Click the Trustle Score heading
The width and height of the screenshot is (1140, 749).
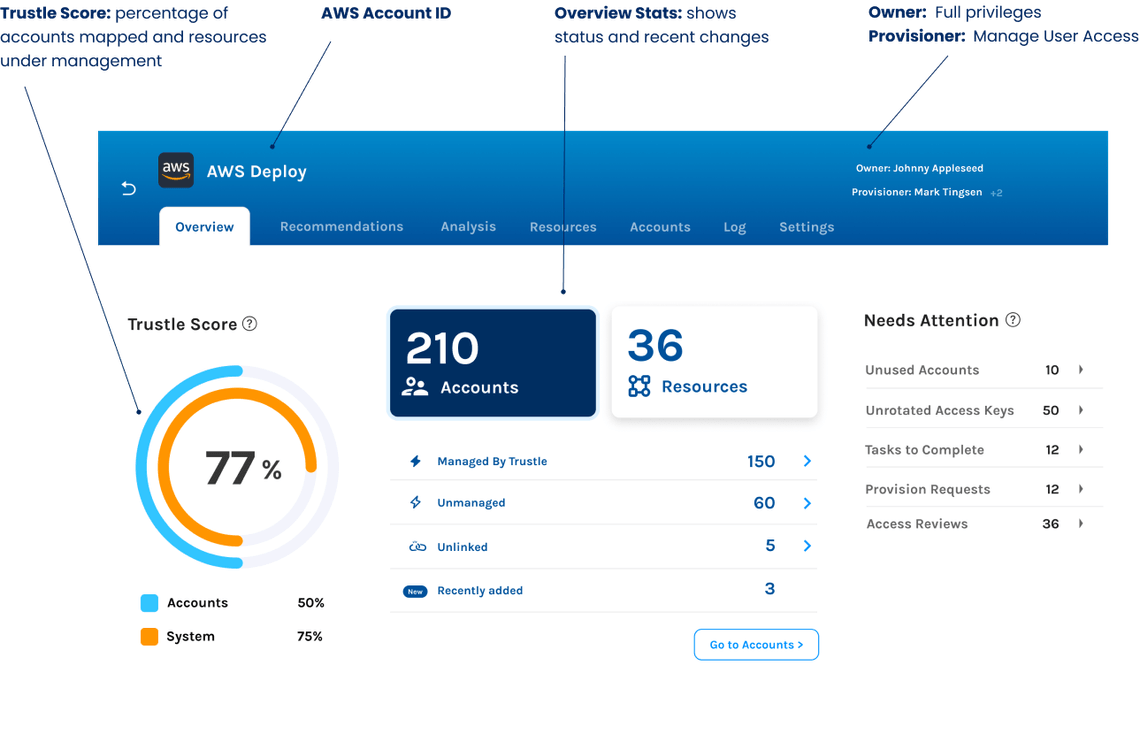(182, 324)
